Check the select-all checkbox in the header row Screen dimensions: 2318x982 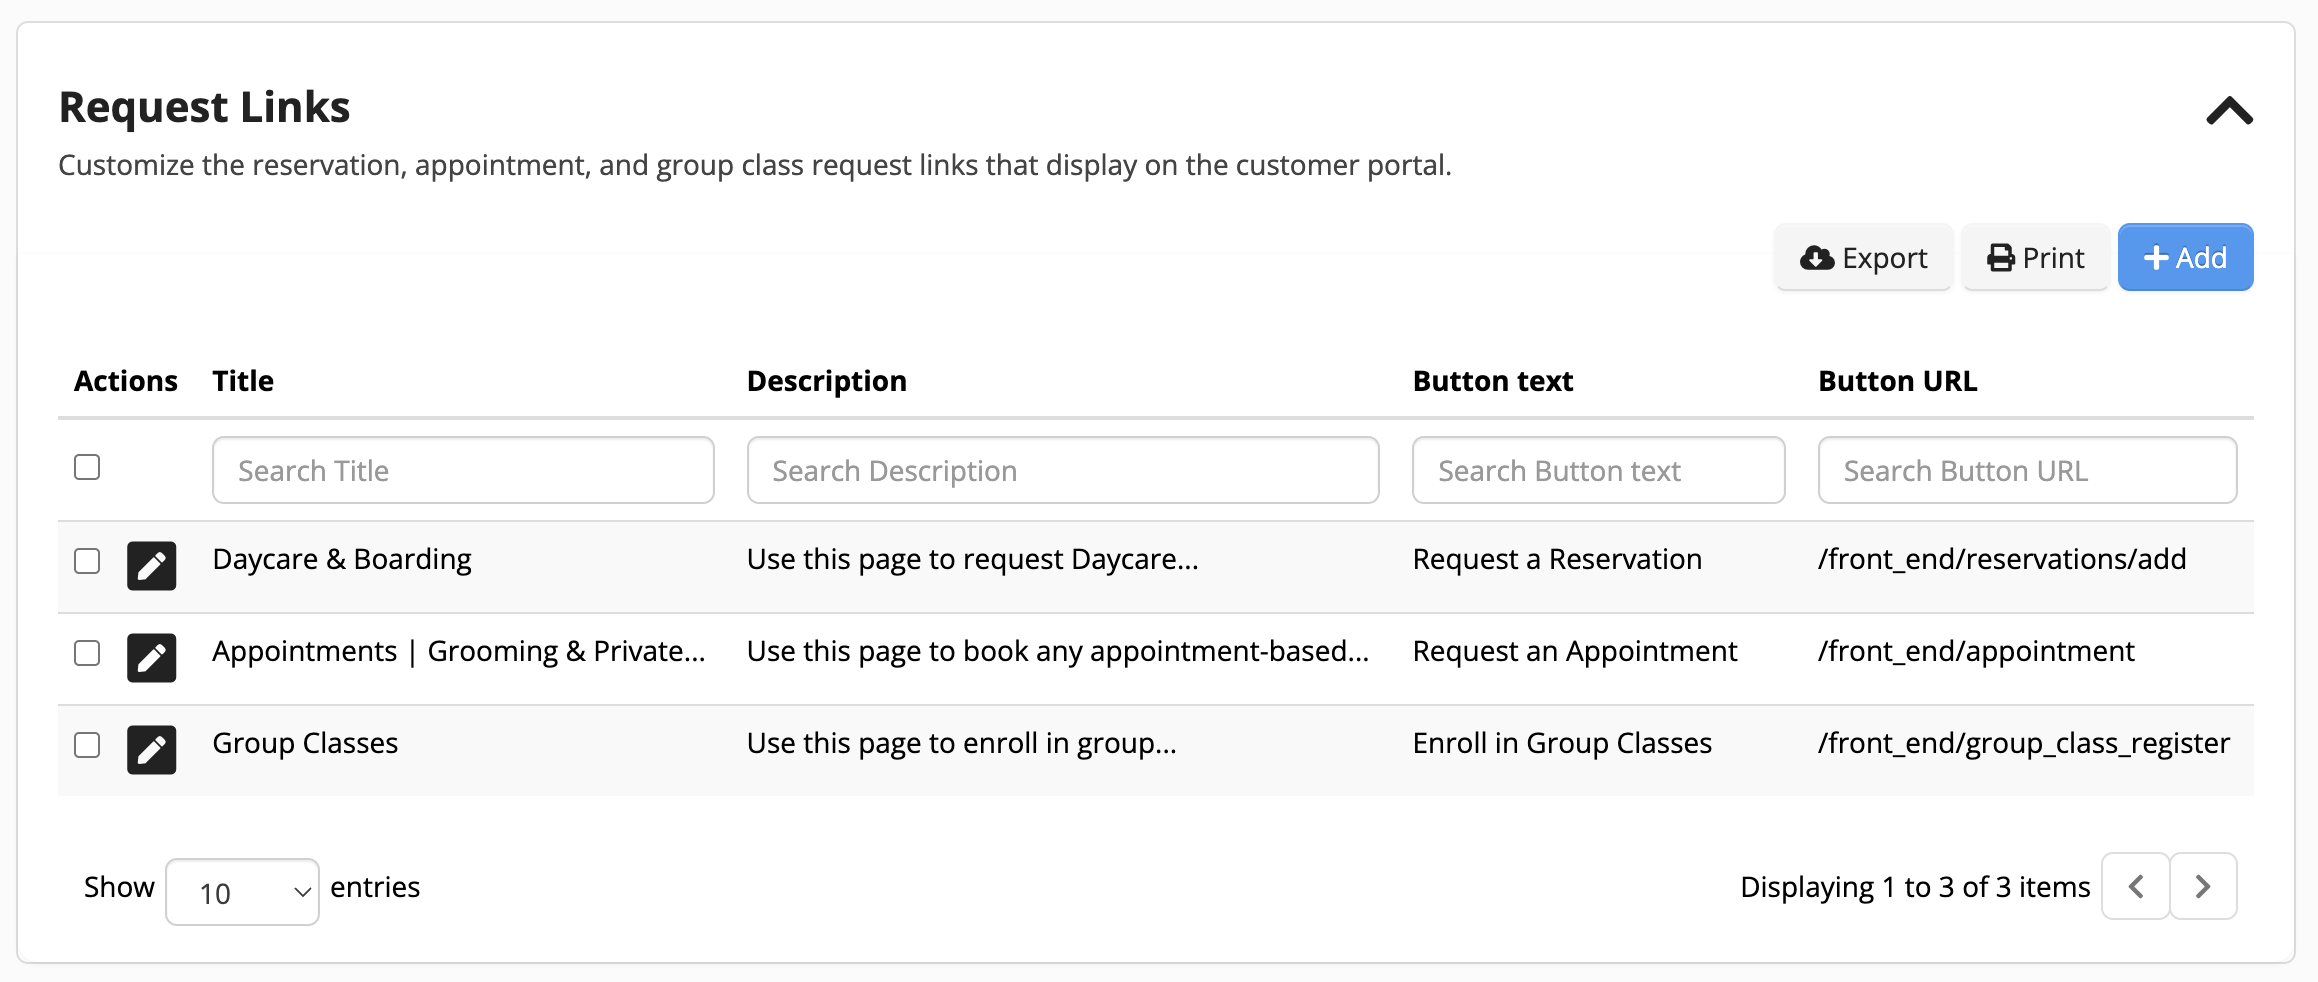pos(86,465)
